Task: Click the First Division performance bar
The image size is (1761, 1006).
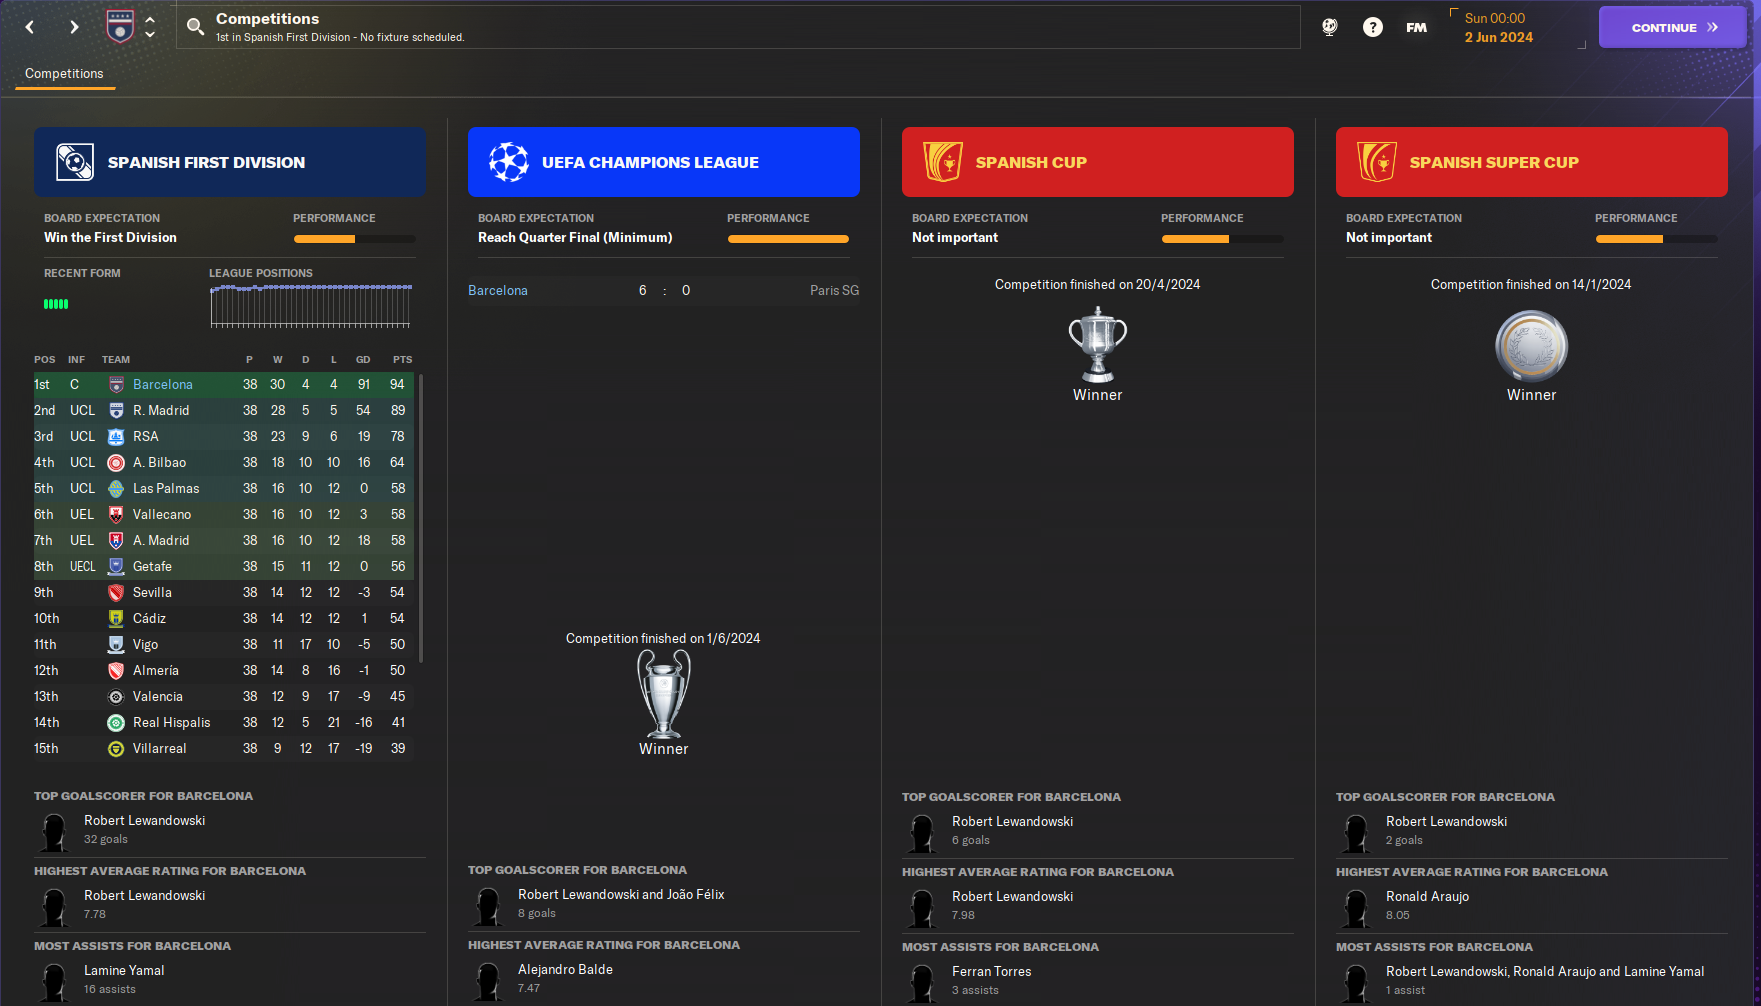Action: pos(354,239)
